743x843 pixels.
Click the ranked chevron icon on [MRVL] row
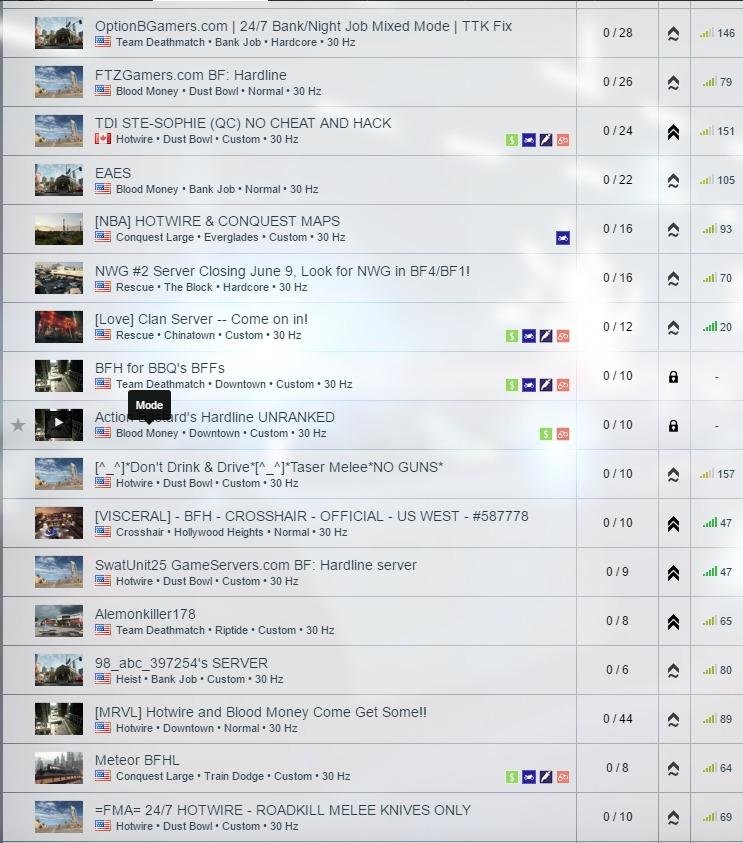pos(673,720)
